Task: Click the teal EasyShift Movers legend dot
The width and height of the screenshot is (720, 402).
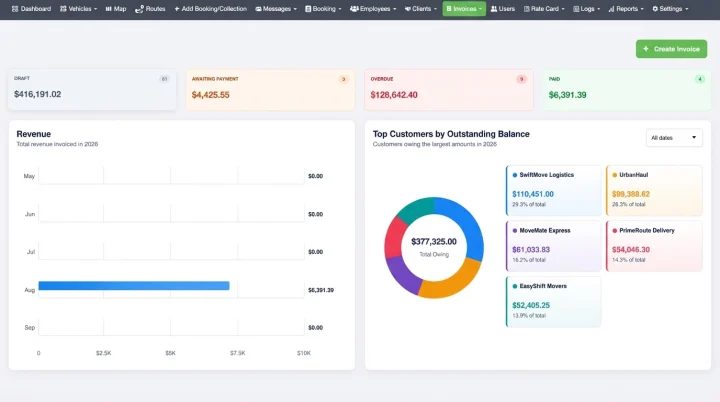Action: (514, 286)
